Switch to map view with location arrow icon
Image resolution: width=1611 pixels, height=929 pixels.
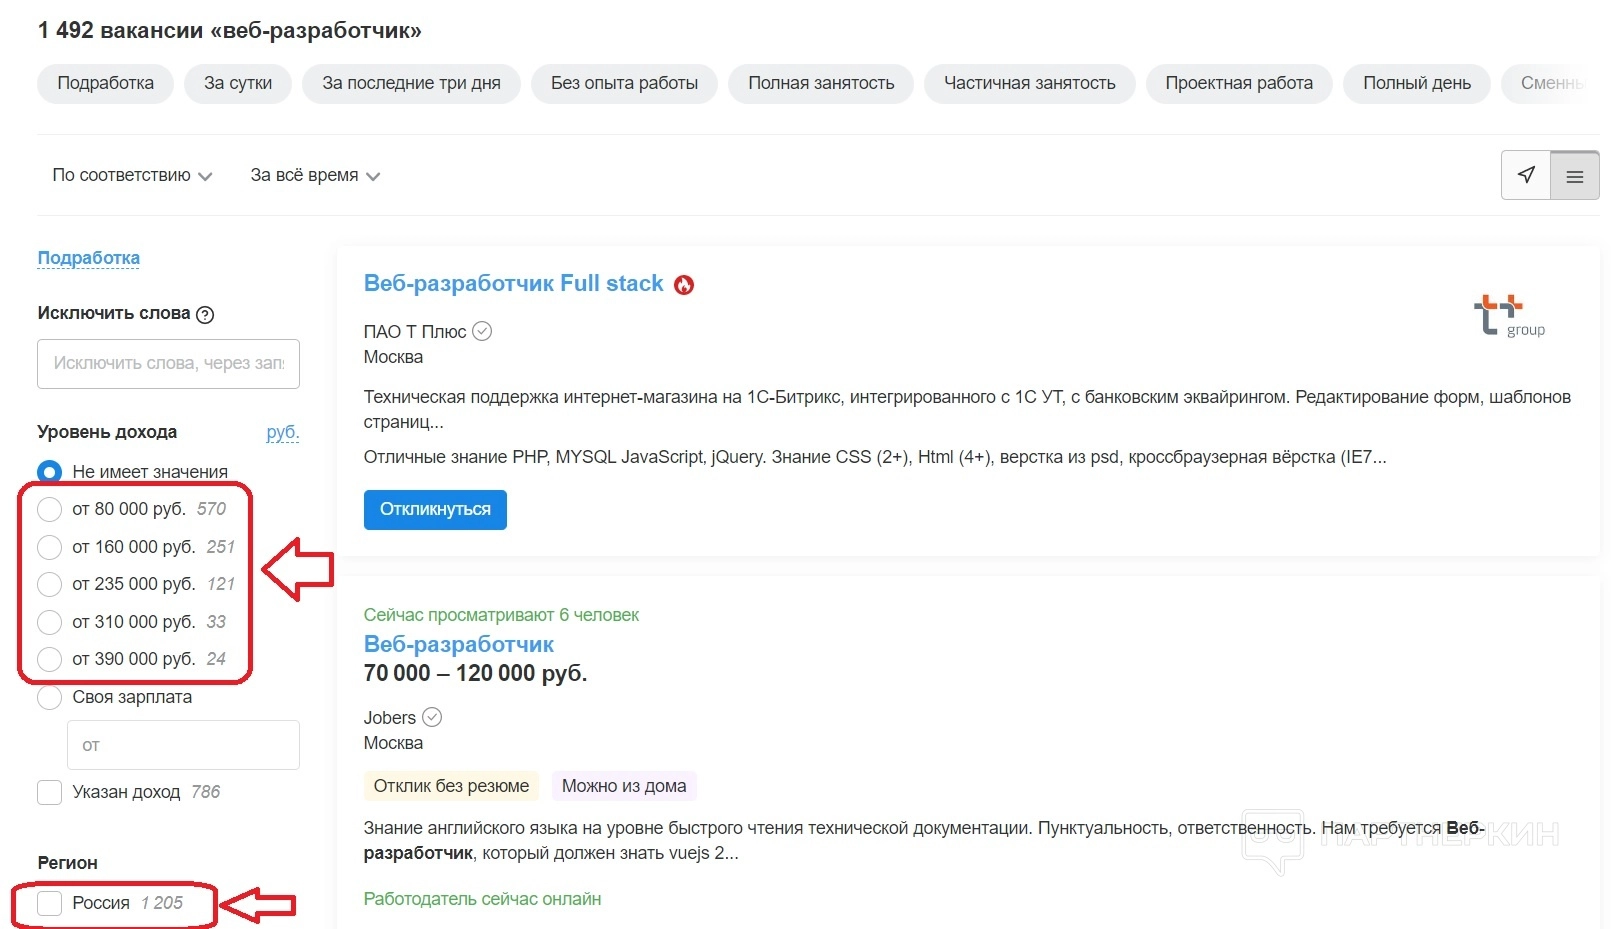[x=1525, y=175]
